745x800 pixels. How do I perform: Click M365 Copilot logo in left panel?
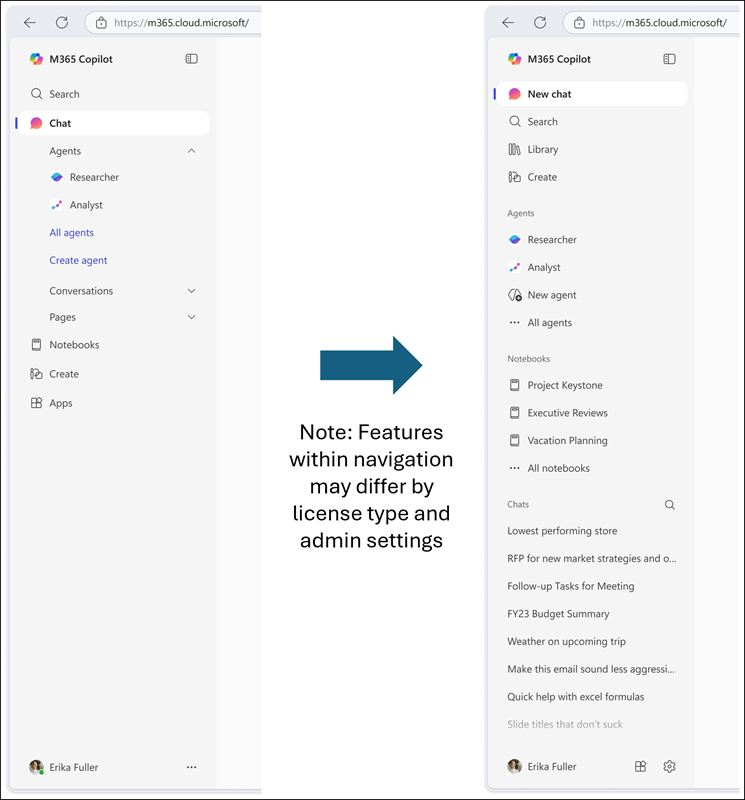pos(36,59)
